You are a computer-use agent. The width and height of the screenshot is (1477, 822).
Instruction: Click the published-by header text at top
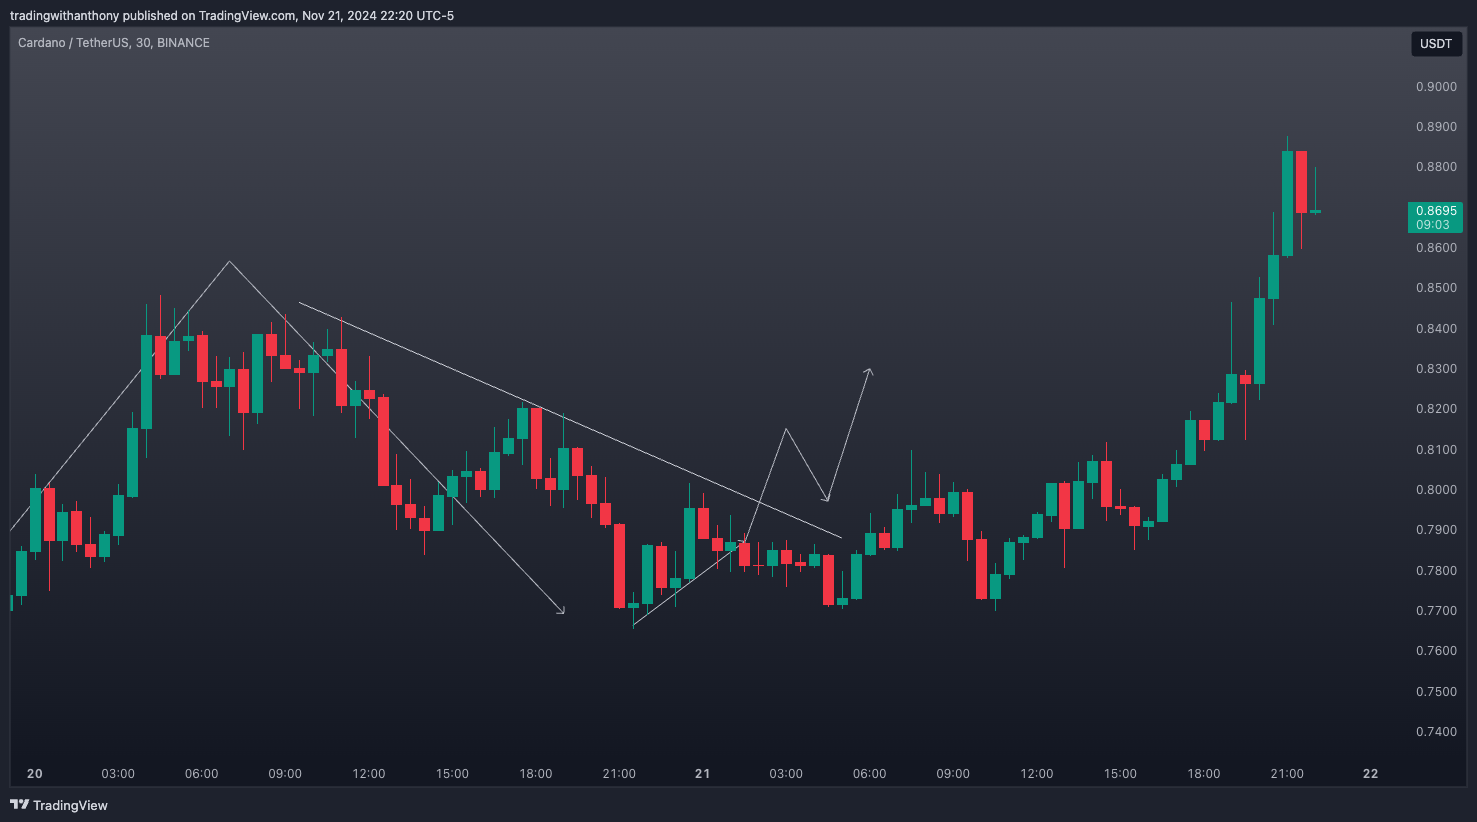pyautogui.click(x=232, y=15)
